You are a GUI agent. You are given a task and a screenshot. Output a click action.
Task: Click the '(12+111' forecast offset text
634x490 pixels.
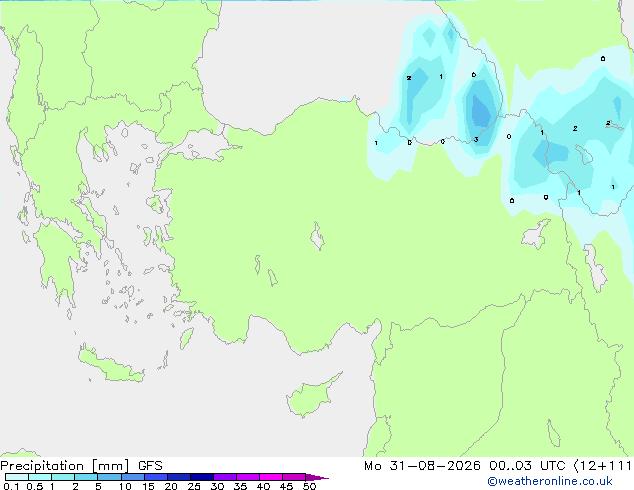(602, 466)
